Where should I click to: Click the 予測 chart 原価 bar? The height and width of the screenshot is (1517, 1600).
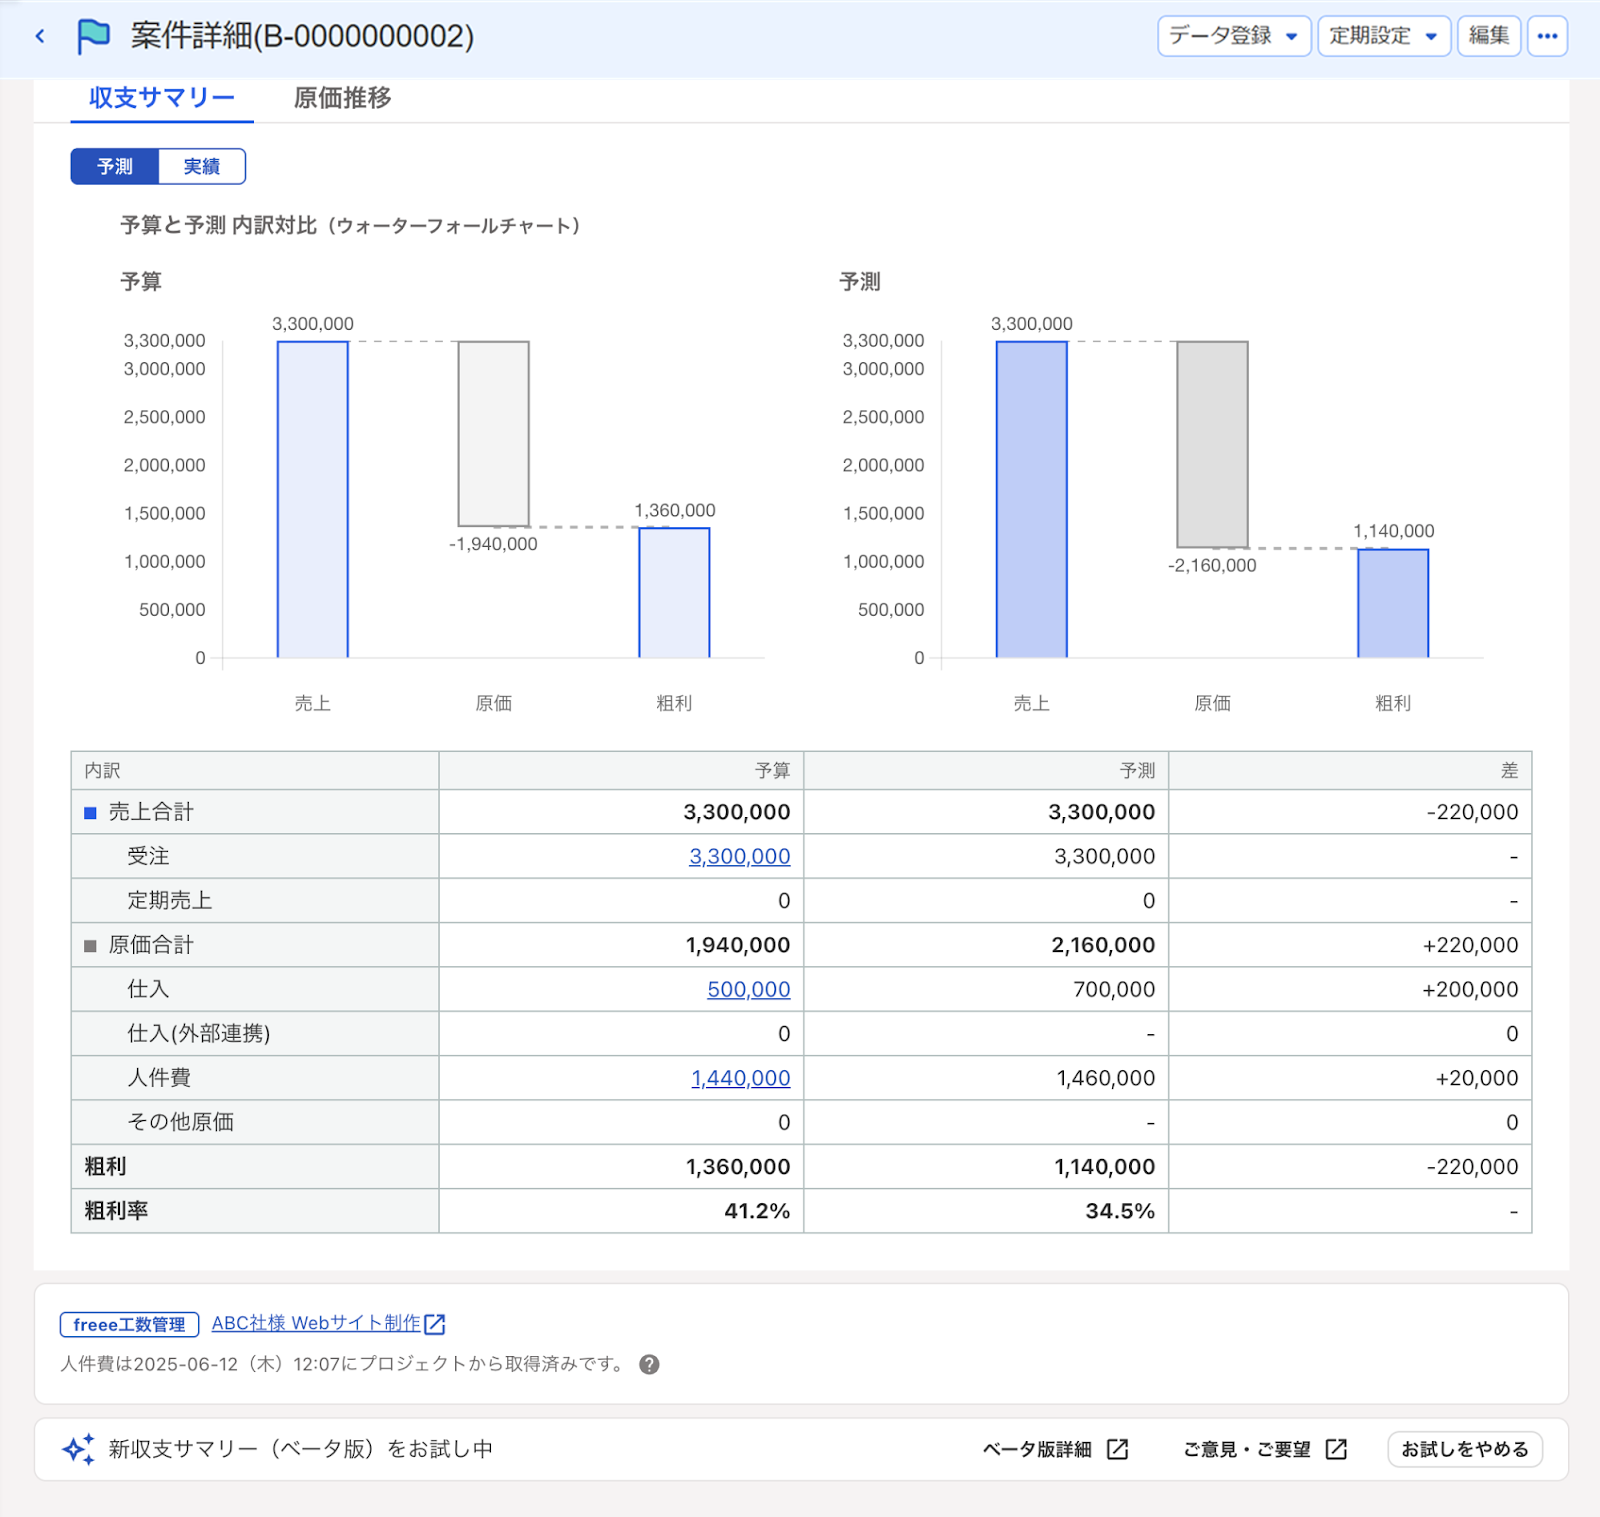coord(1213,444)
